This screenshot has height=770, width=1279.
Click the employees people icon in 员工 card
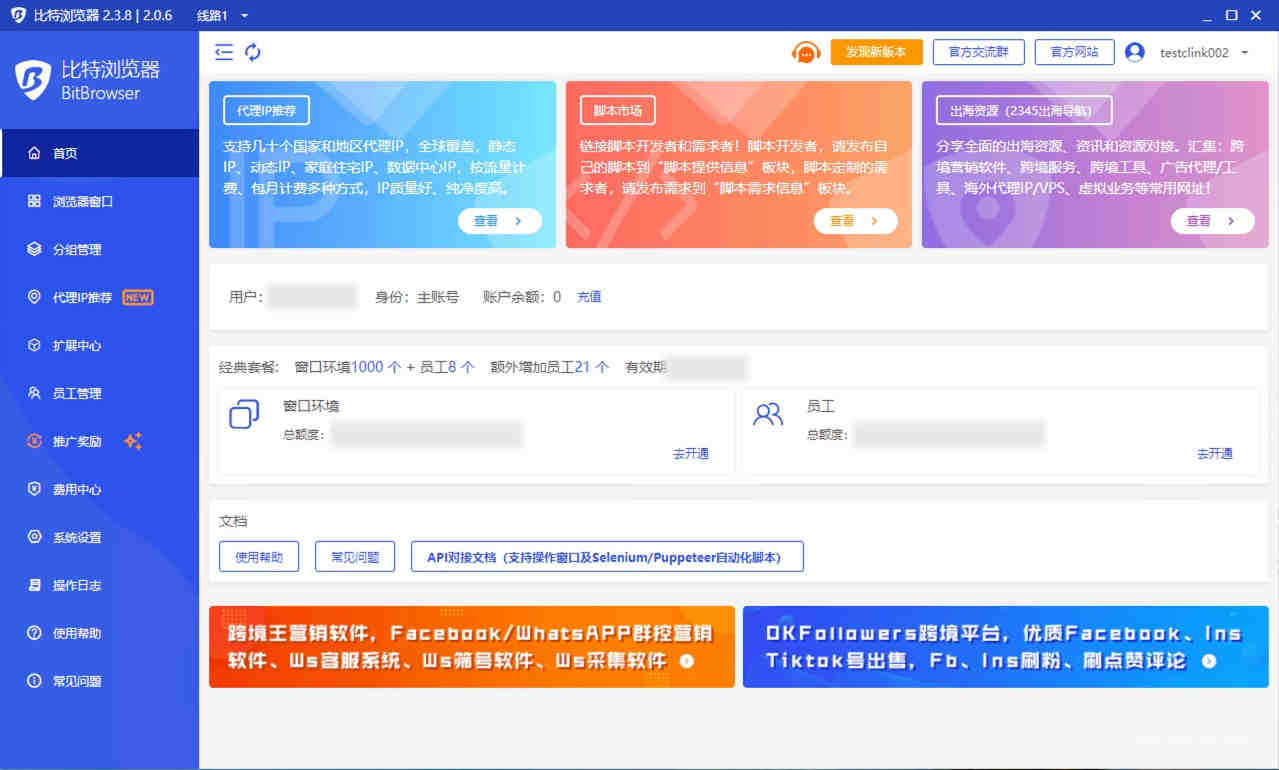[768, 414]
